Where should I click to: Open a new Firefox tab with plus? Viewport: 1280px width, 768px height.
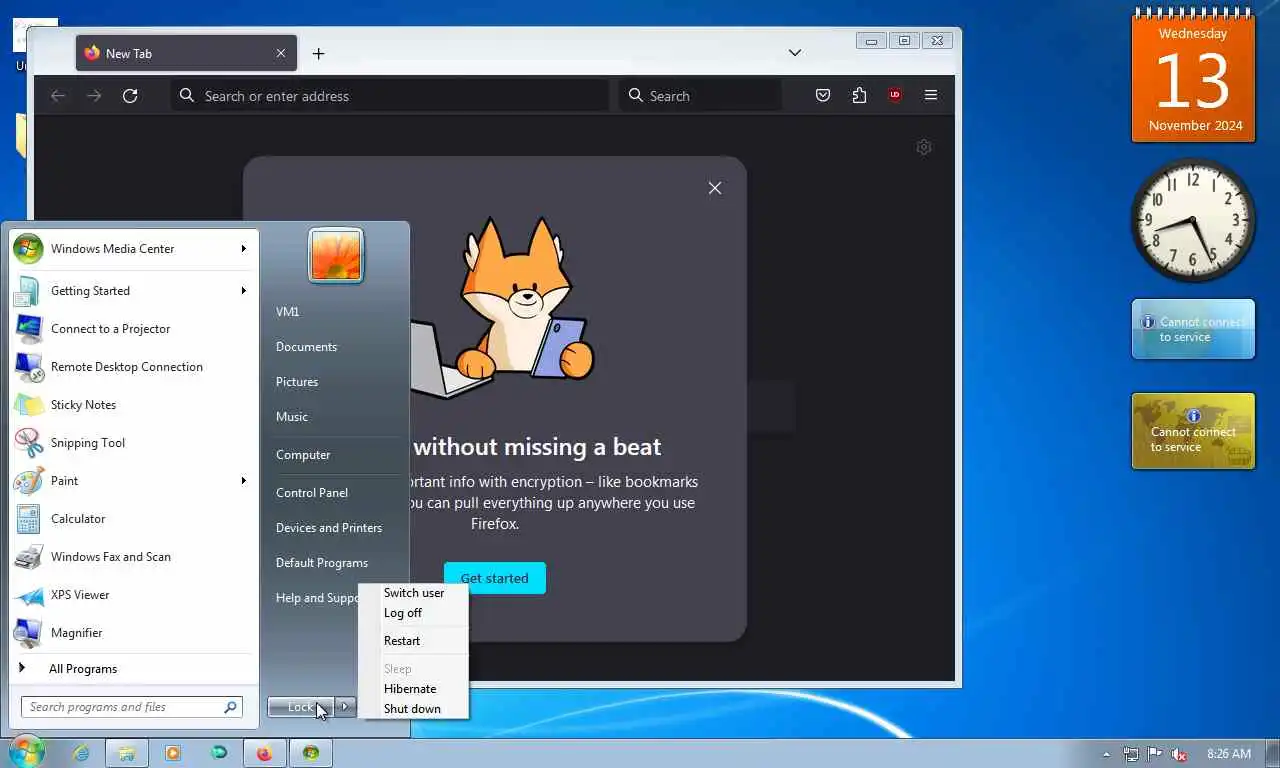tap(318, 53)
